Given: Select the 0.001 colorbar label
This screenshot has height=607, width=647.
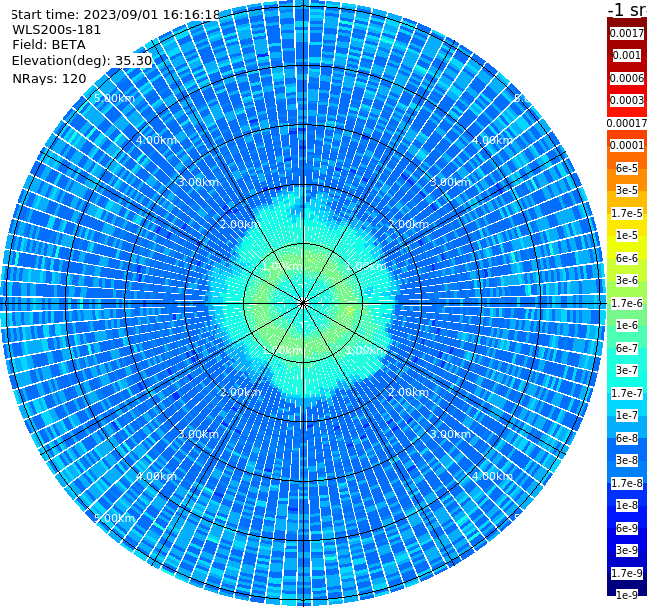Looking at the screenshot, I should click(x=627, y=56).
